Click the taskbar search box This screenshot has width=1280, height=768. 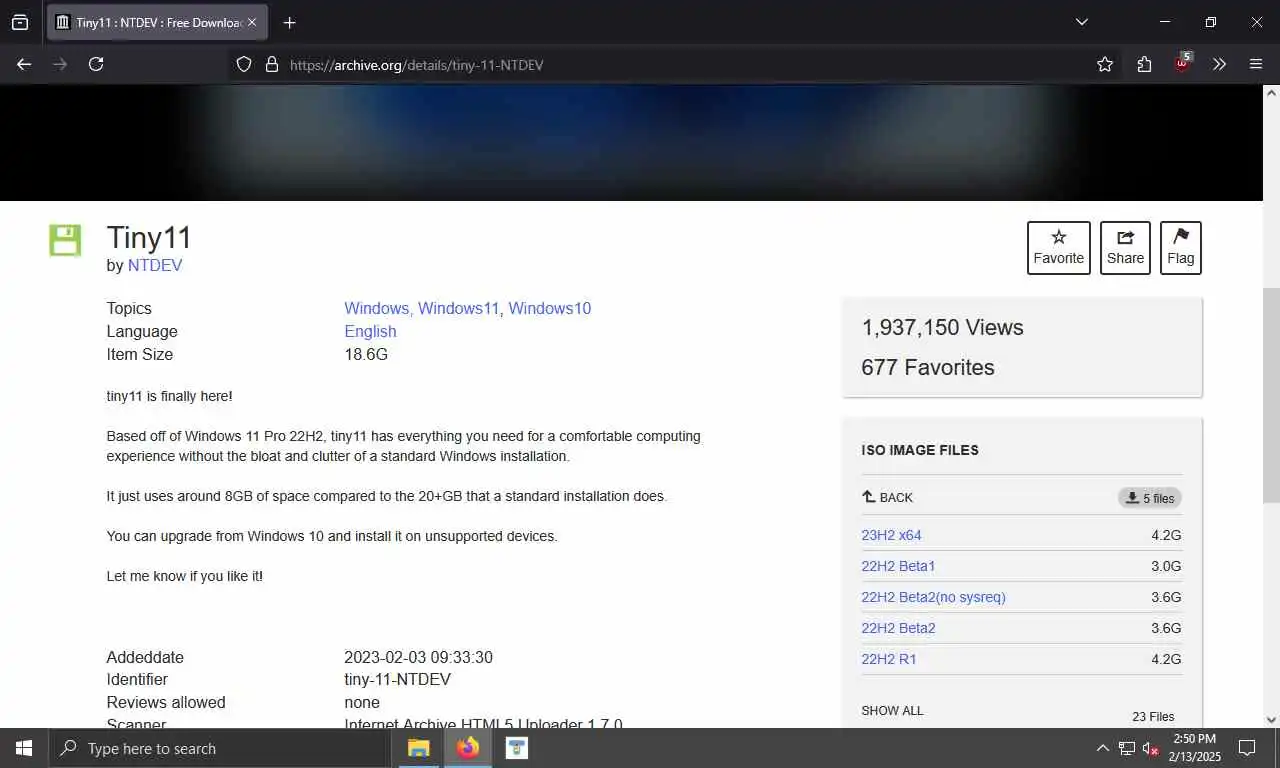coord(219,748)
